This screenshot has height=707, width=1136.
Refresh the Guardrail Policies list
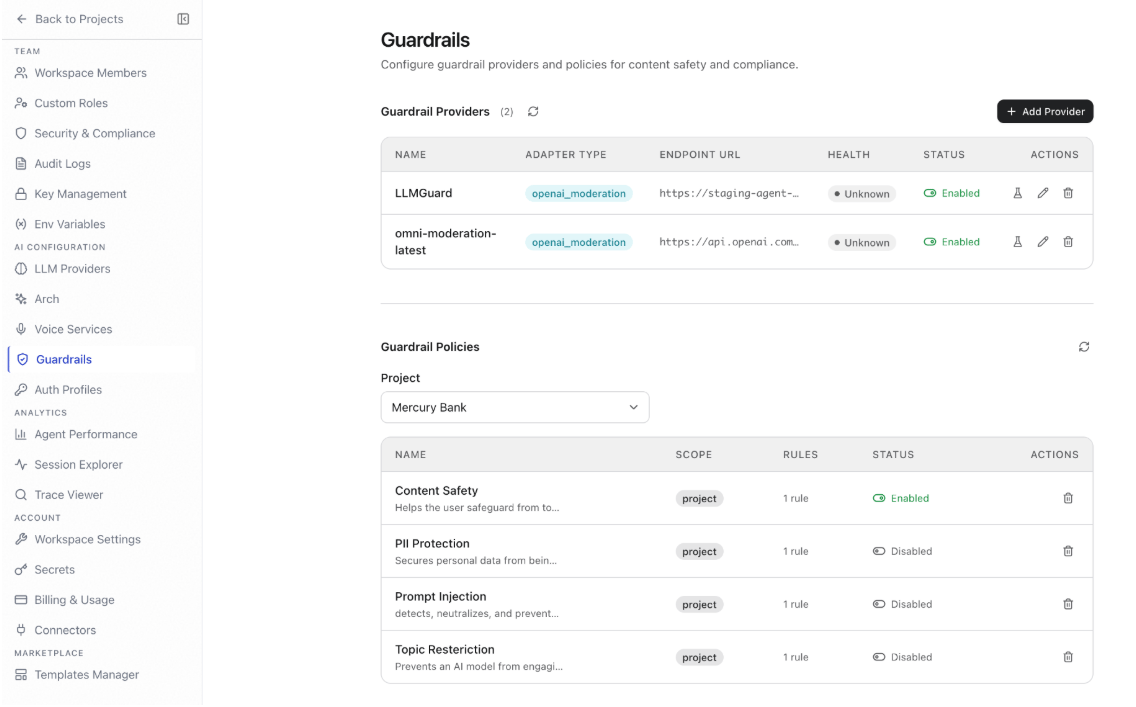tap(1084, 347)
